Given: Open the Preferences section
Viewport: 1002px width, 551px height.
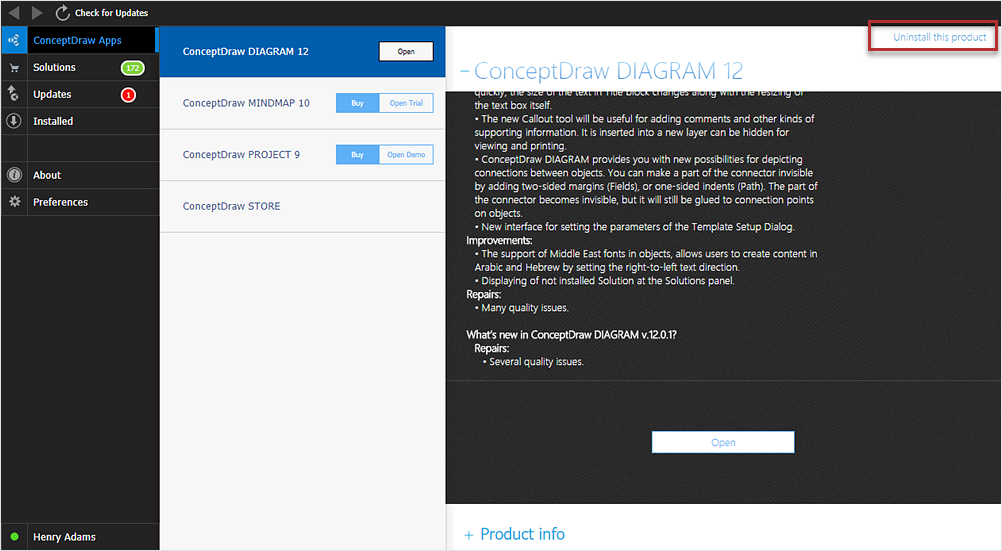Looking at the screenshot, I should tap(61, 202).
